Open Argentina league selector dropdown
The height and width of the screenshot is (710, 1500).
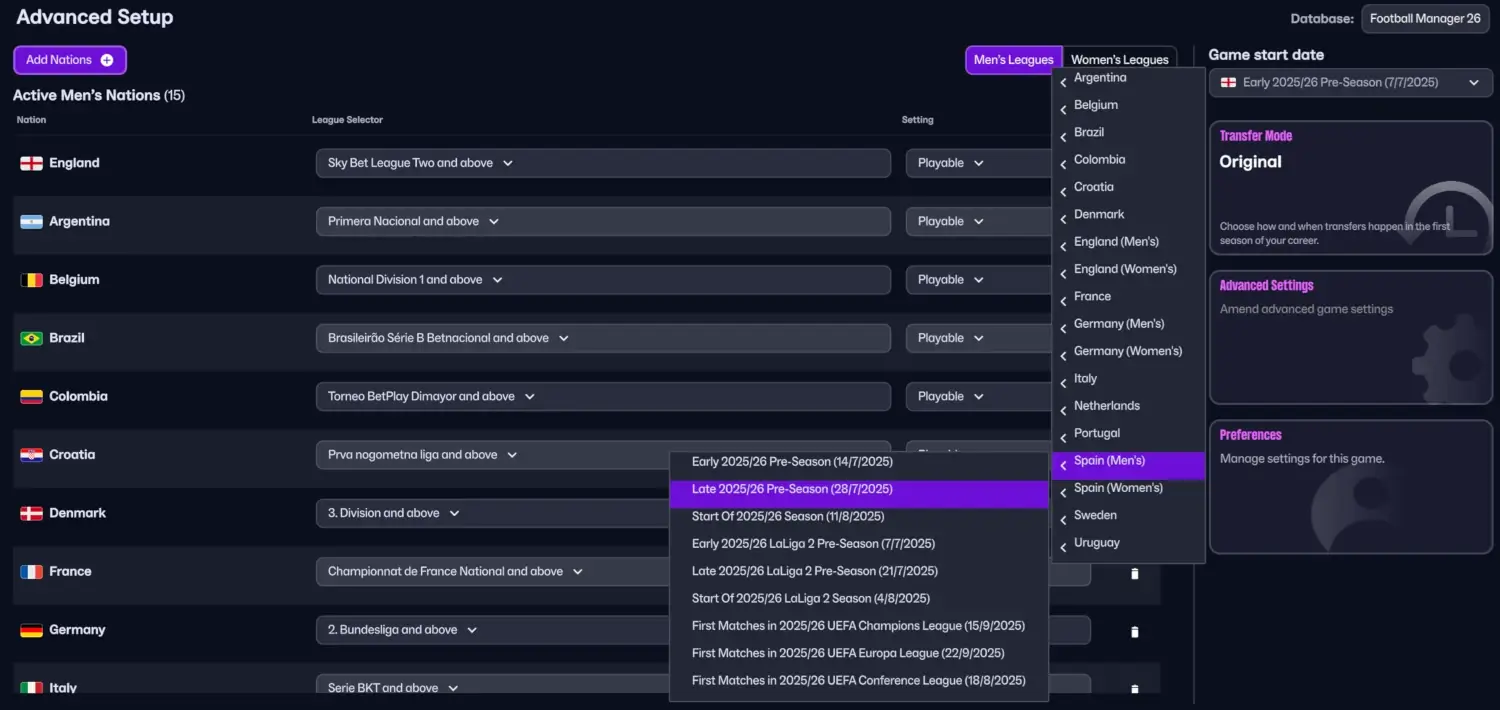tap(603, 221)
